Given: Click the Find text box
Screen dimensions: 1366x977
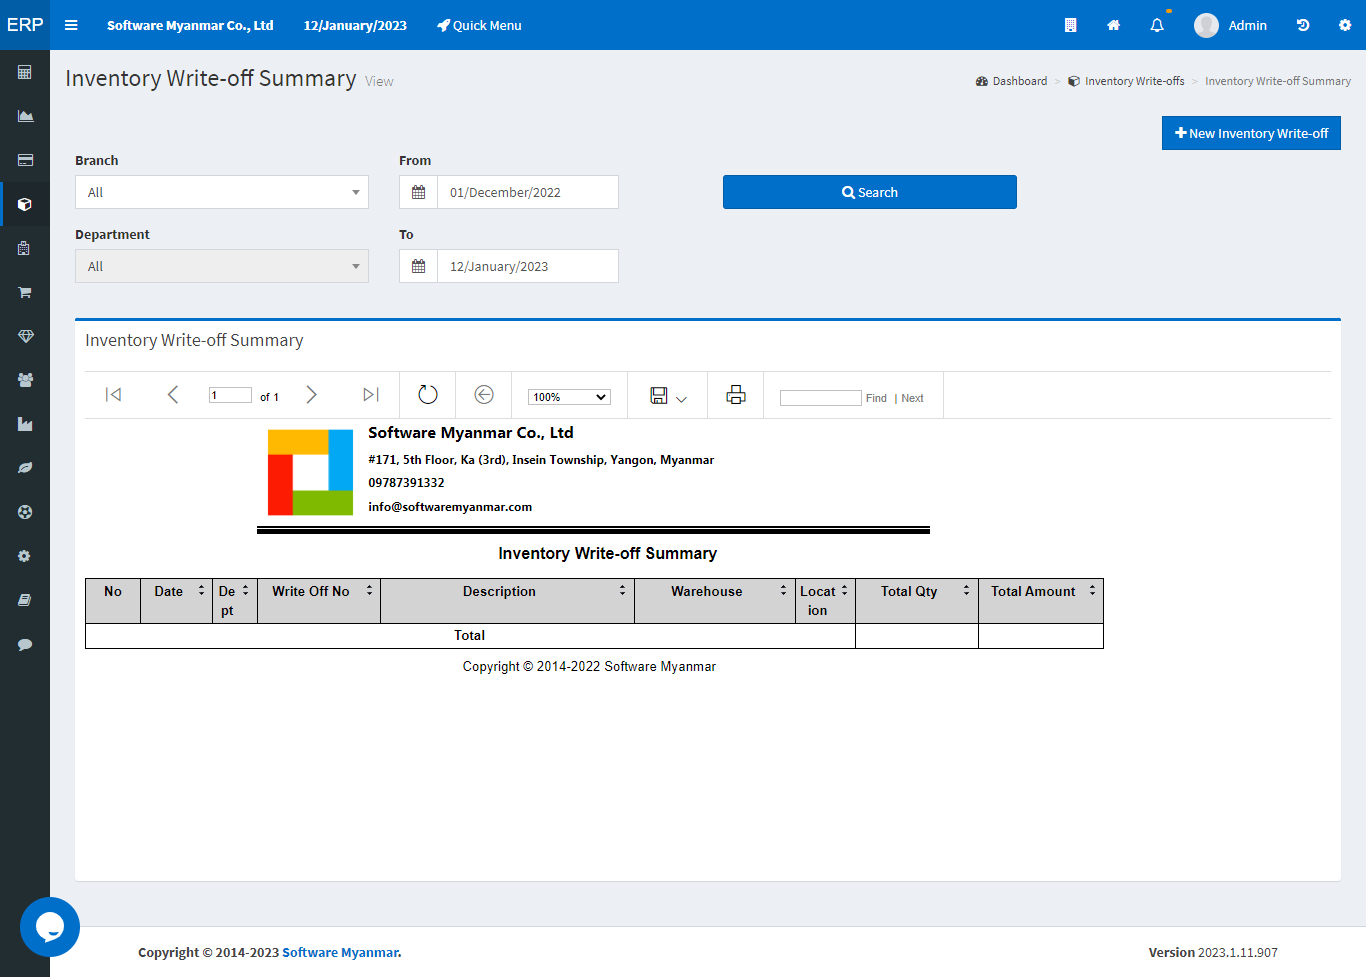Looking at the screenshot, I should [820, 398].
